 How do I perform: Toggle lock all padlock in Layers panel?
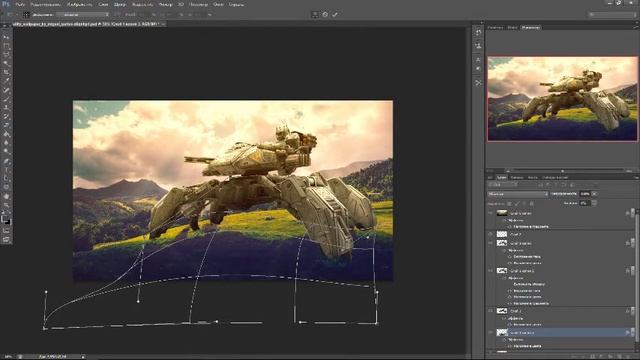531,203
